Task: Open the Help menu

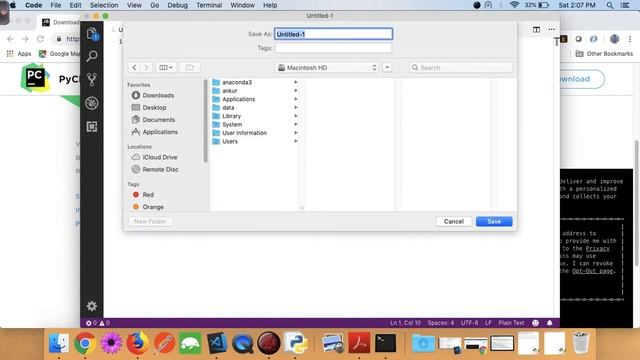Action: (x=270, y=5)
